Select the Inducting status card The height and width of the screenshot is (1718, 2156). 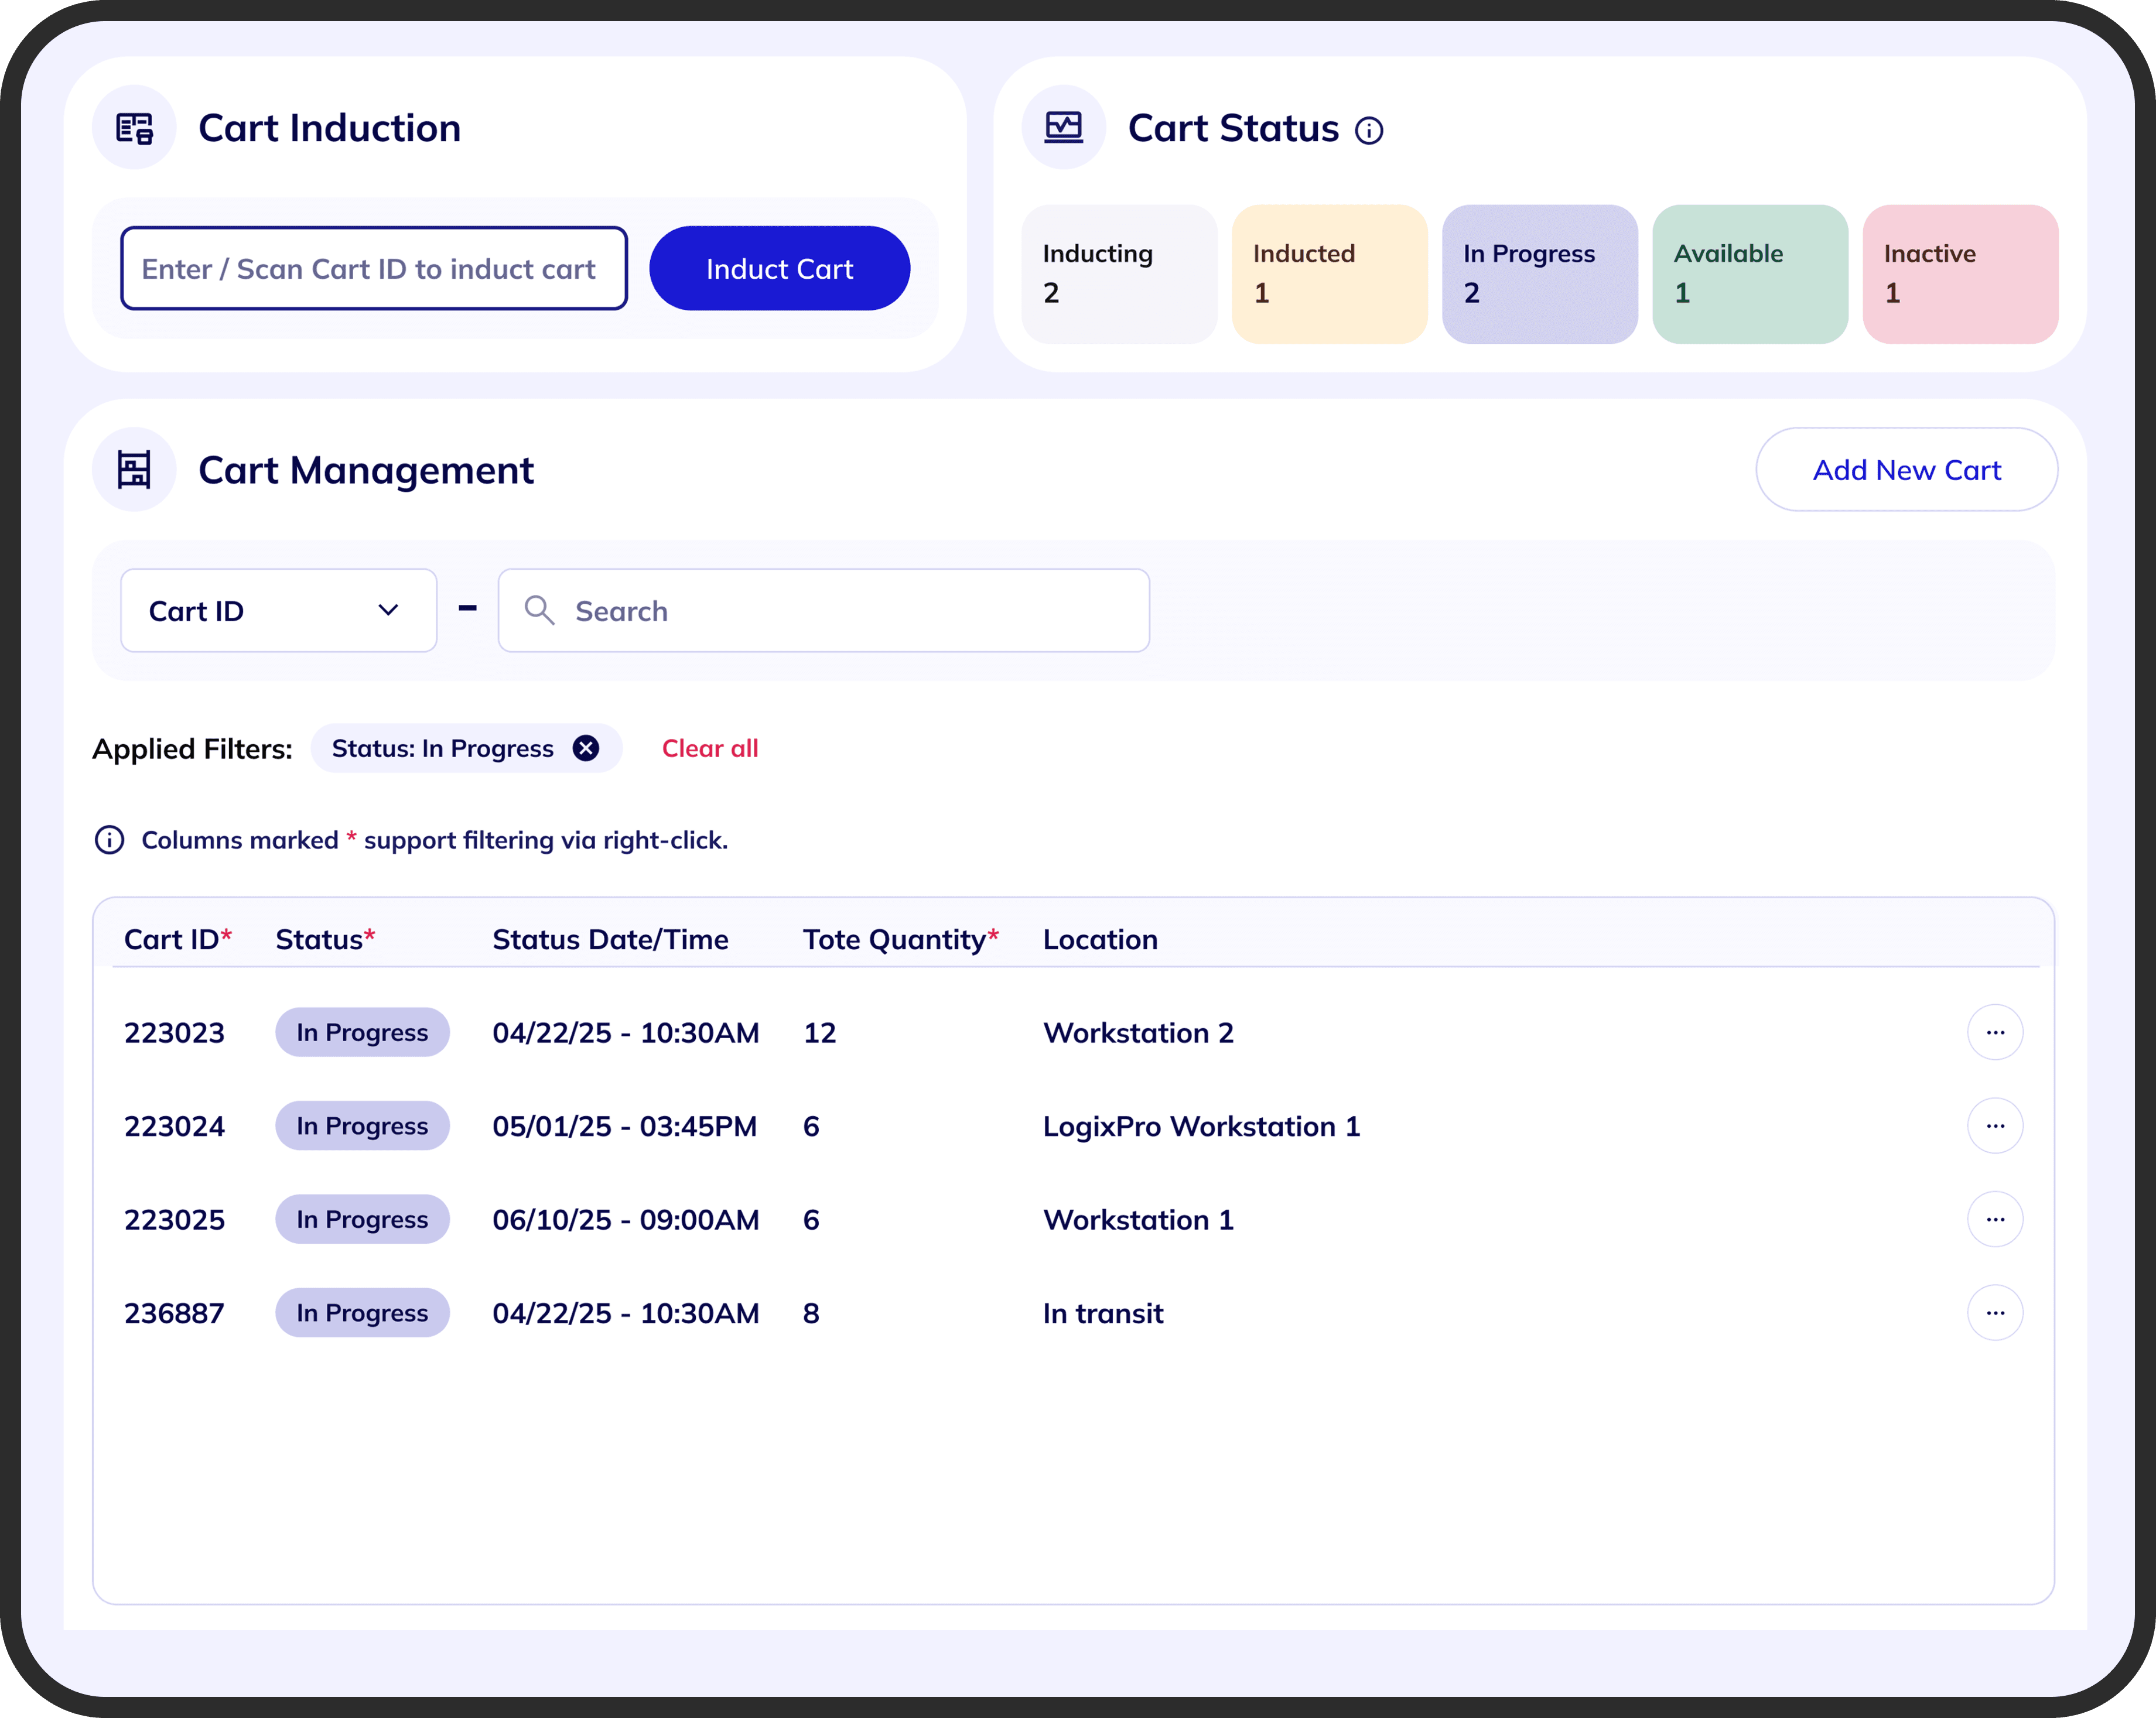click(x=1119, y=274)
